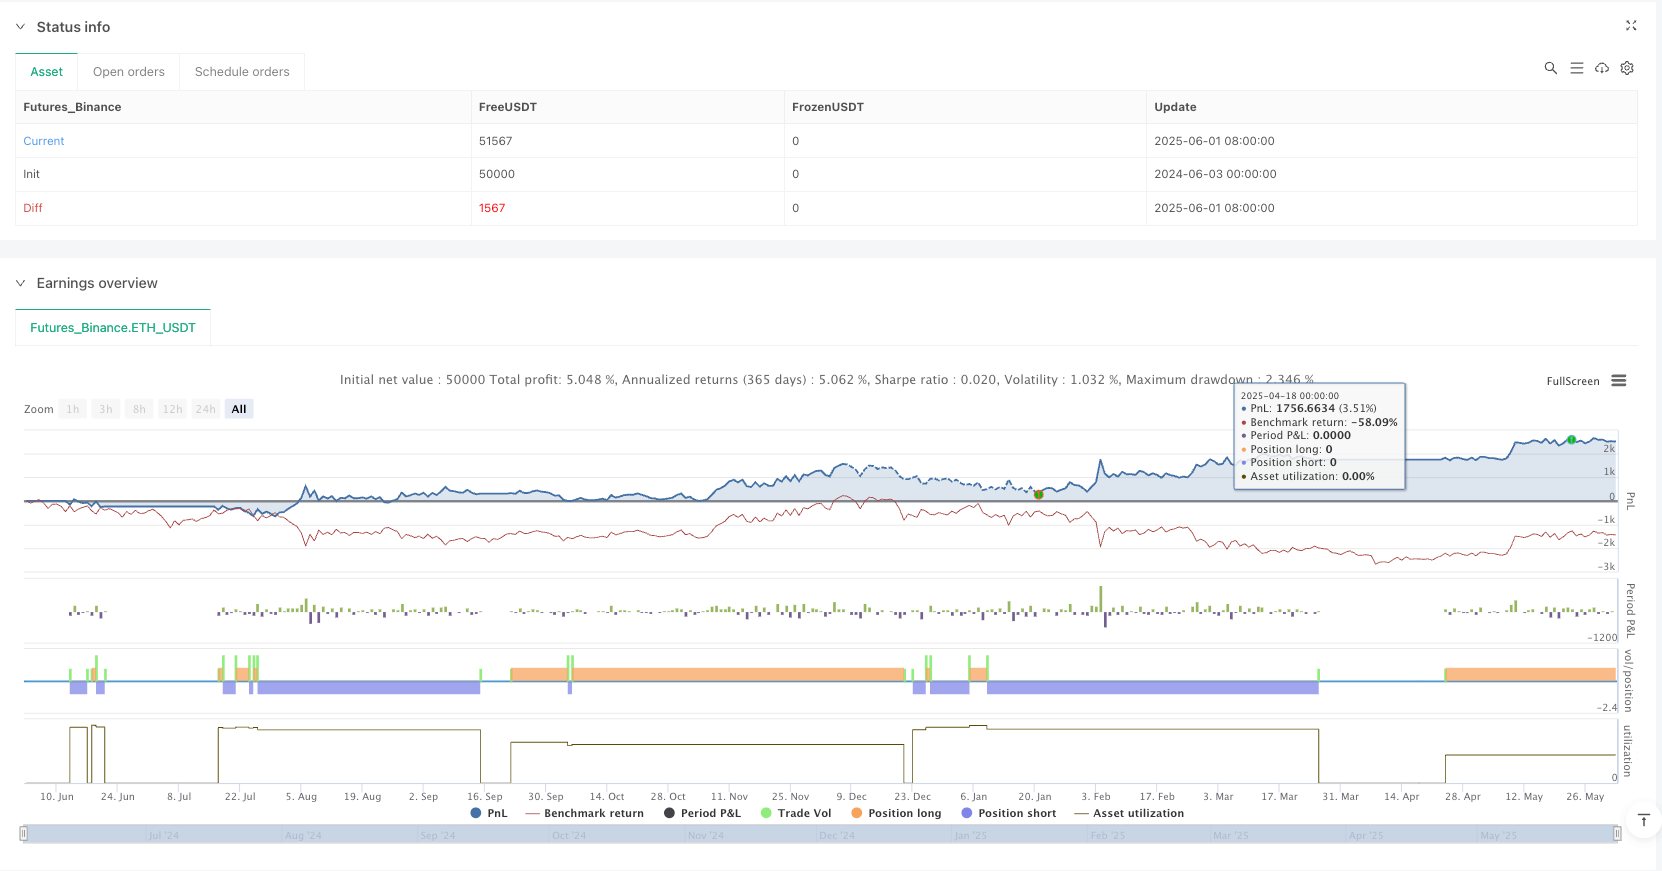
Task: Click the collapse arrows icon at top right
Action: point(1631,26)
